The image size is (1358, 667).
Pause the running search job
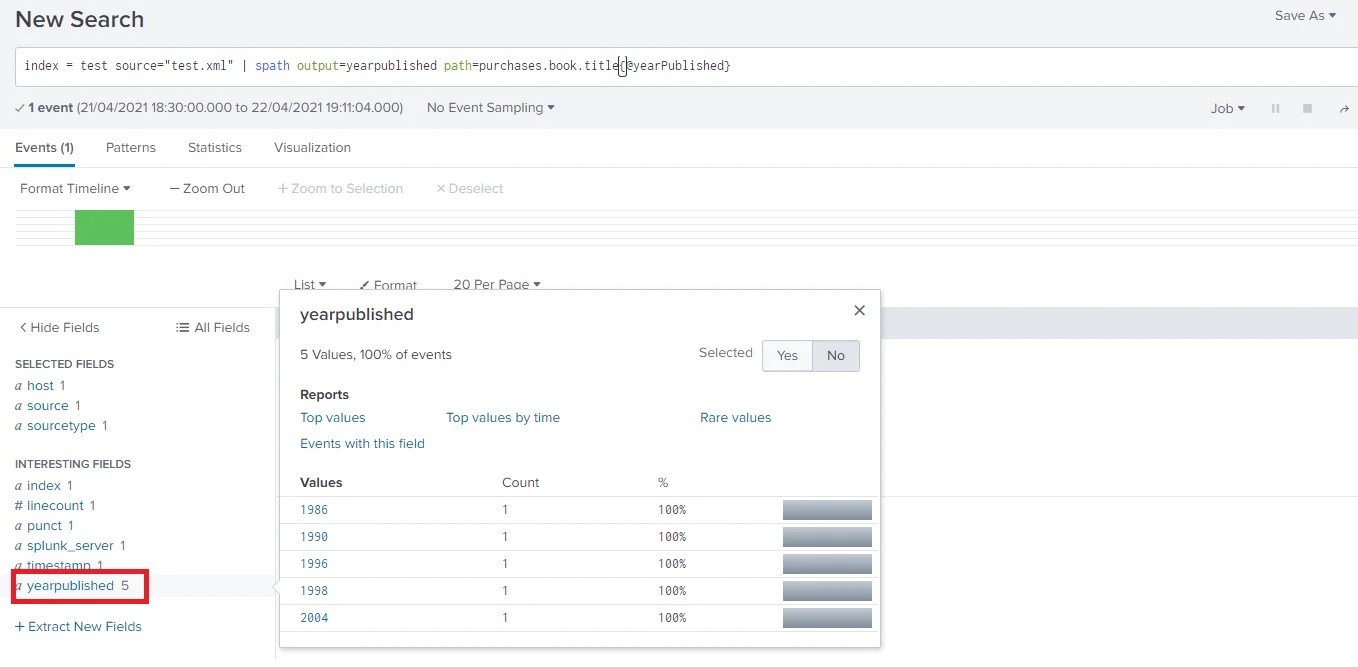[1275, 107]
